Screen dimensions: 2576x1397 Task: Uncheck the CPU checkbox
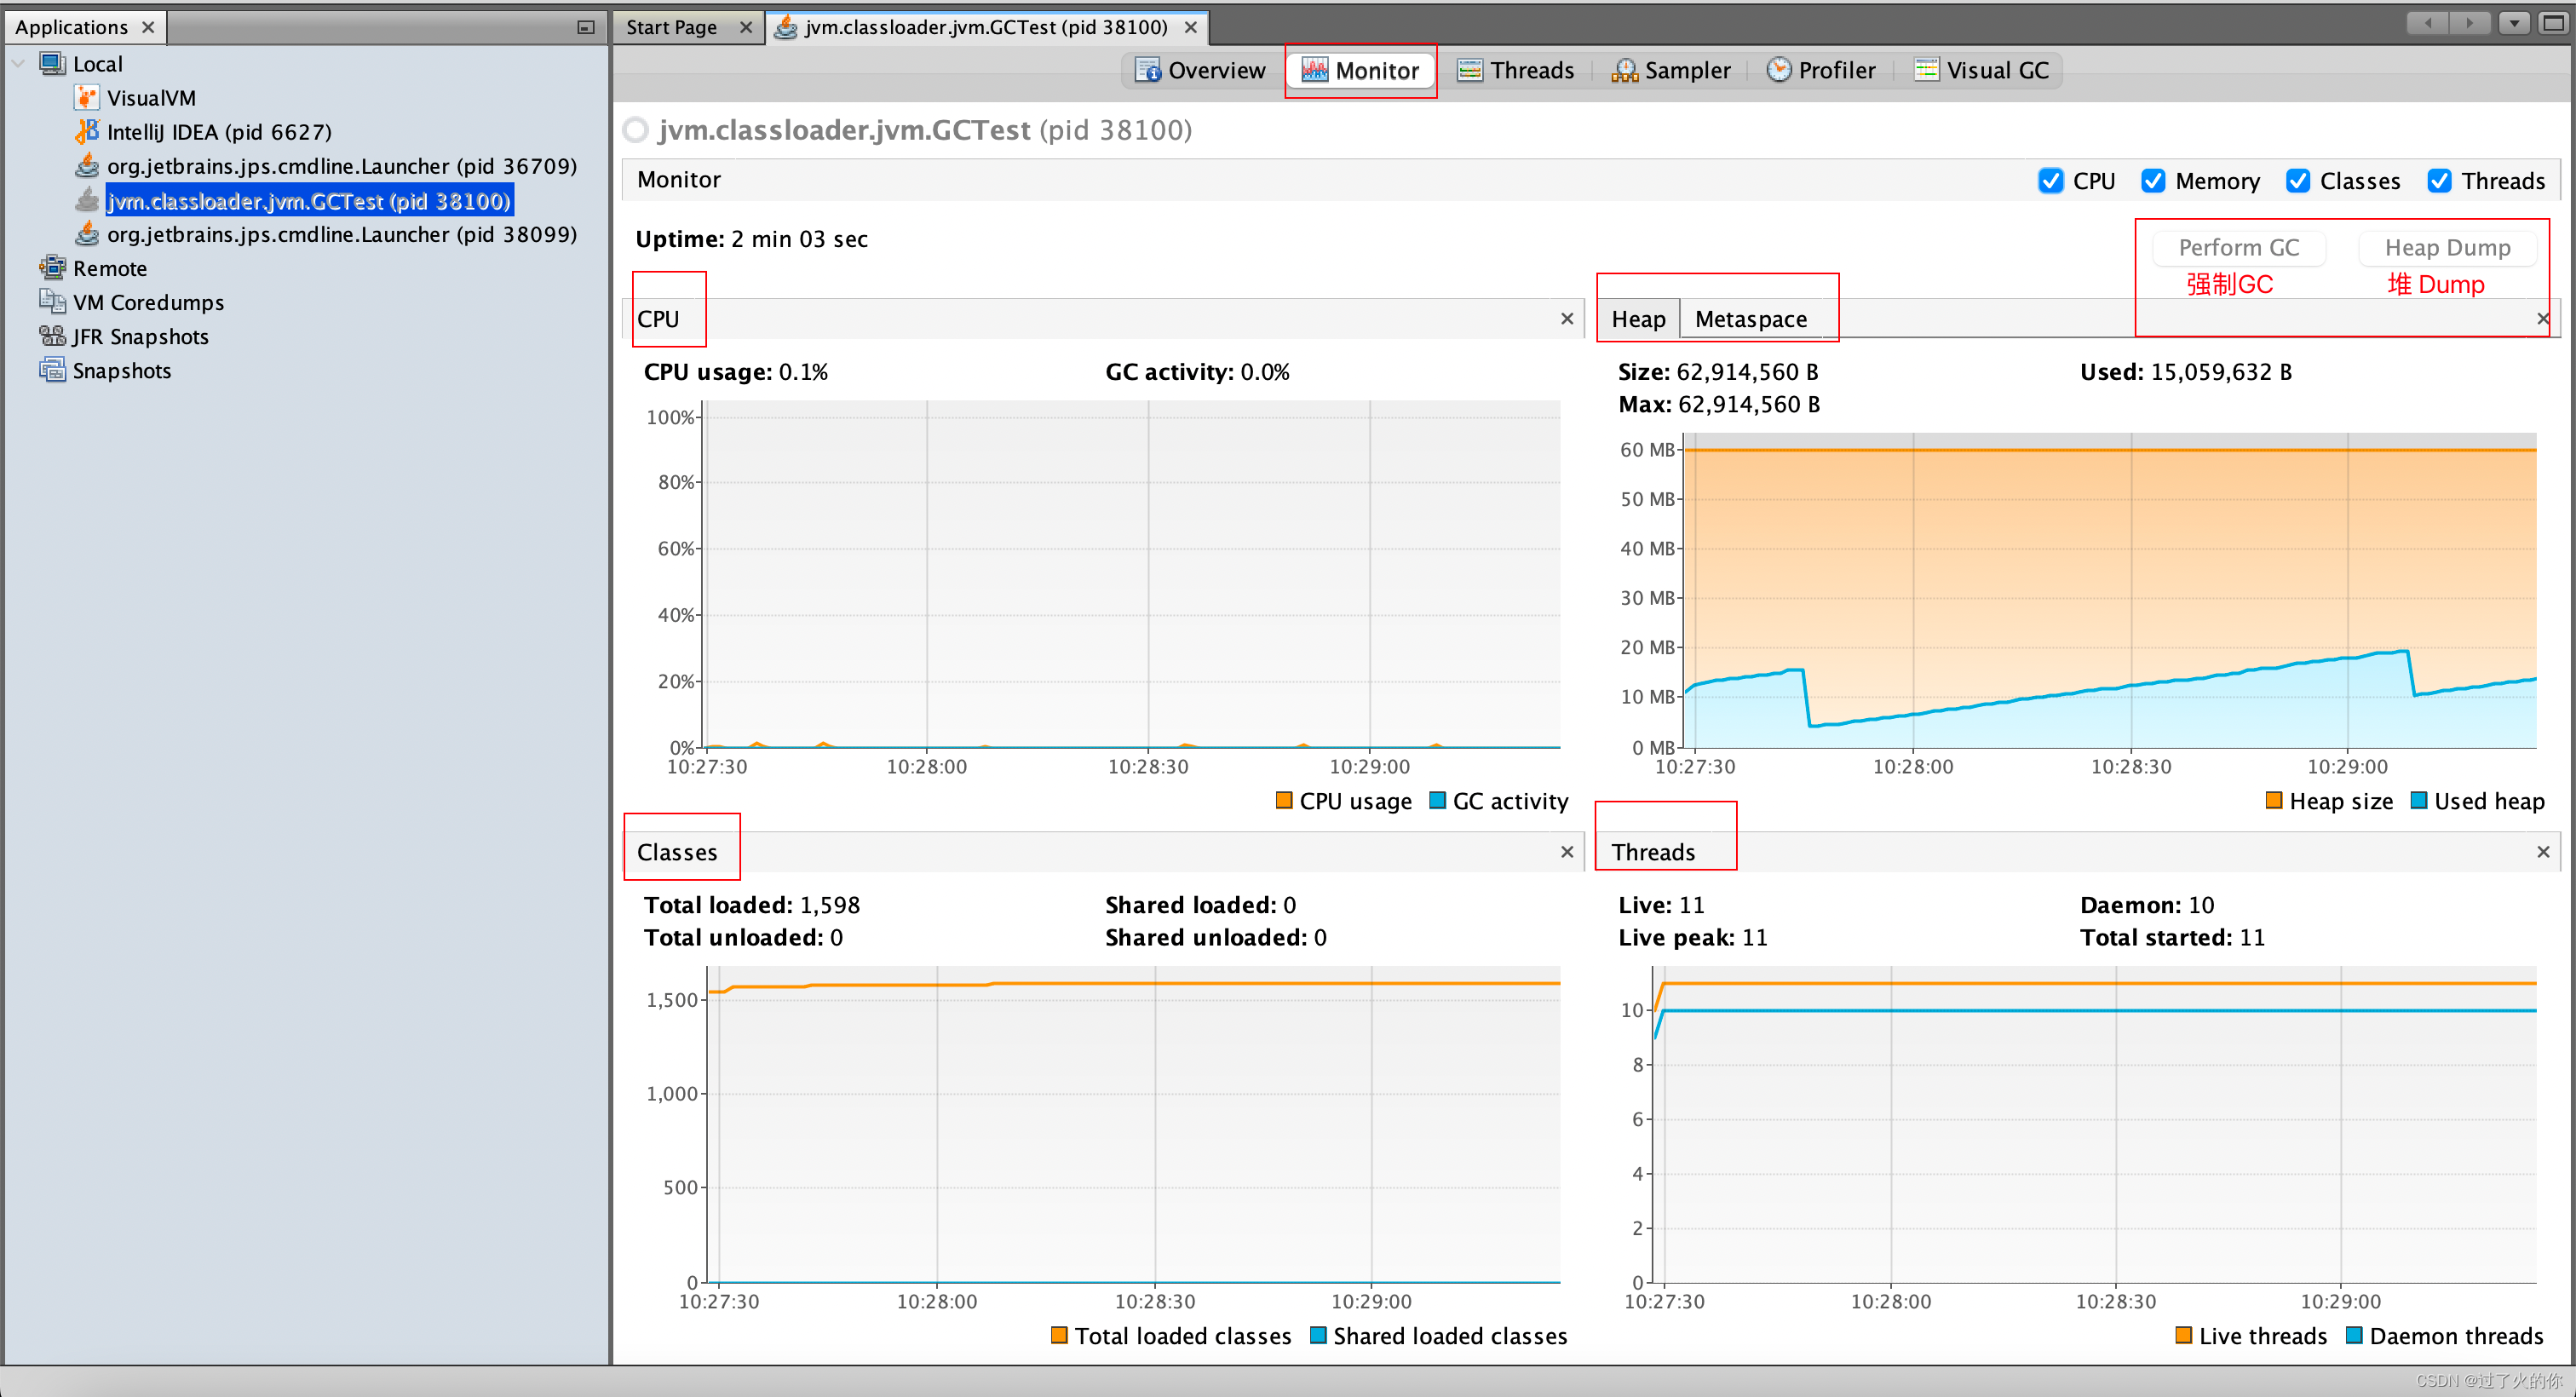coord(2050,181)
